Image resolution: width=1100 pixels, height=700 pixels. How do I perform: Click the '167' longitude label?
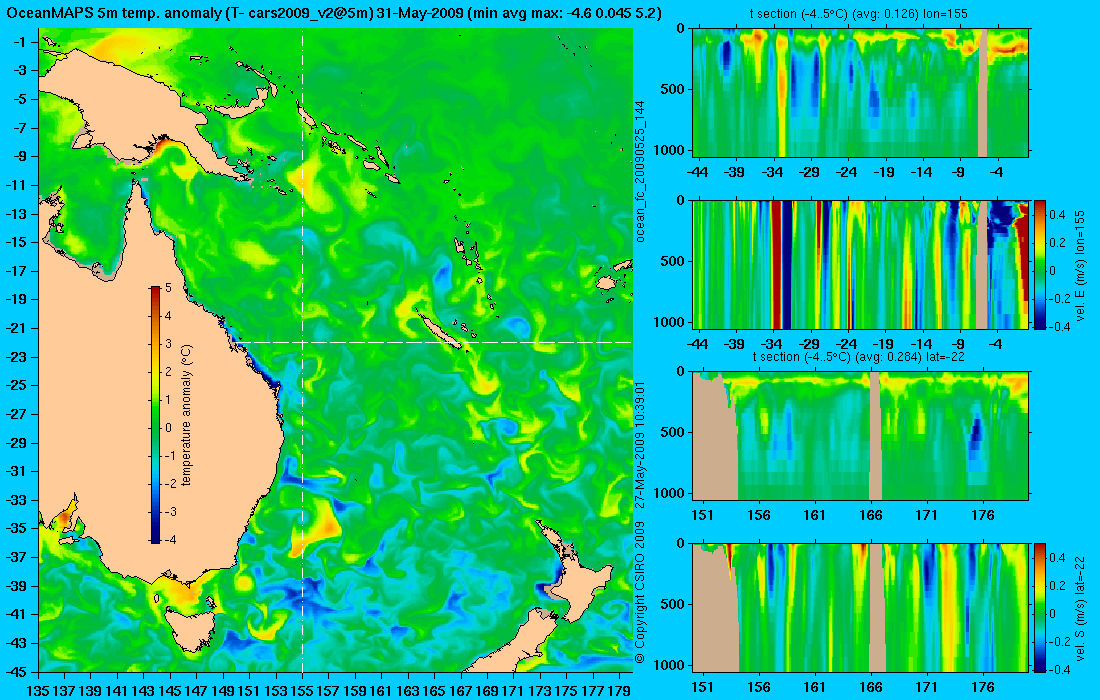click(461, 691)
